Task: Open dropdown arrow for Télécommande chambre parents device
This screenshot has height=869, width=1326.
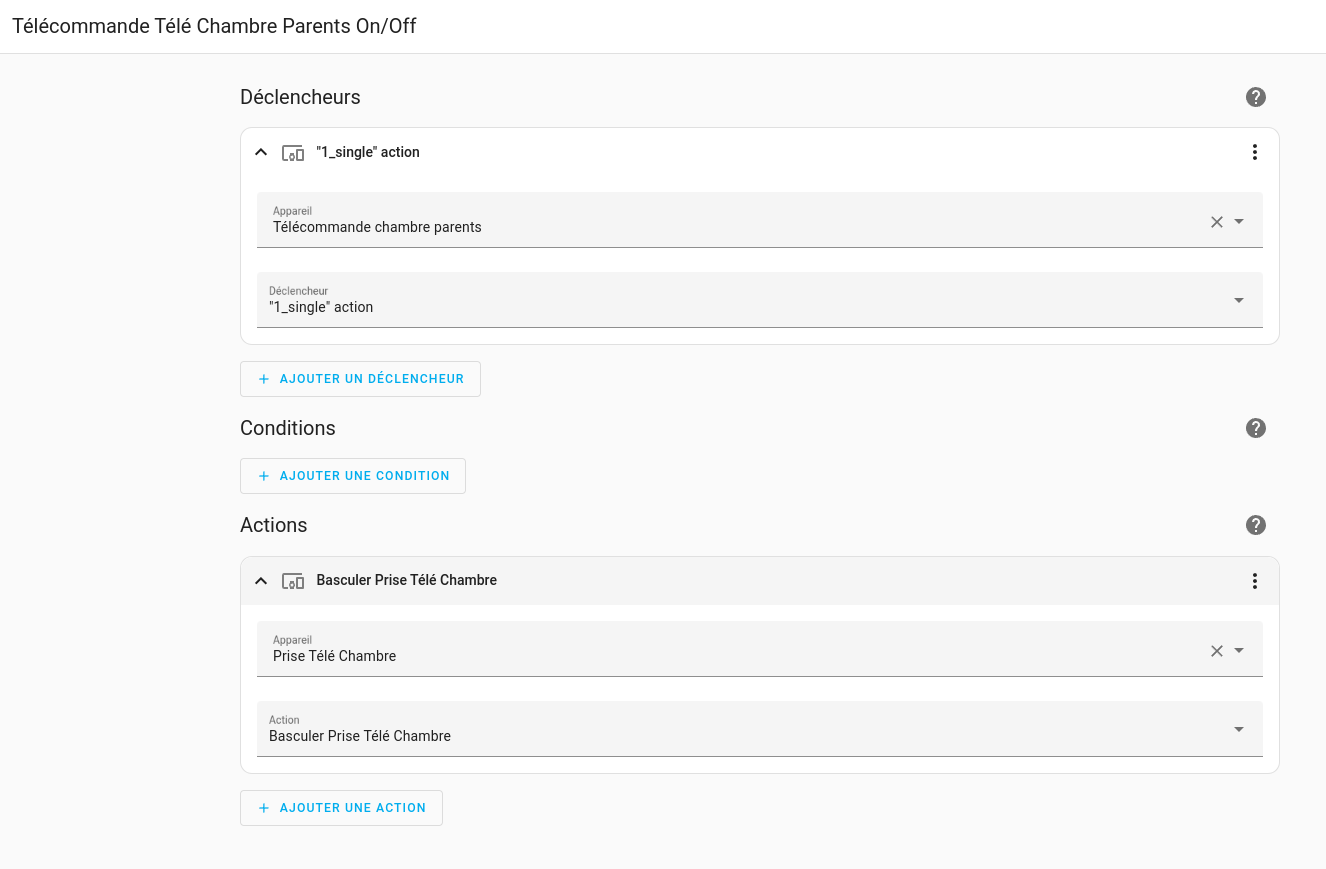Action: (x=1239, y=222)
